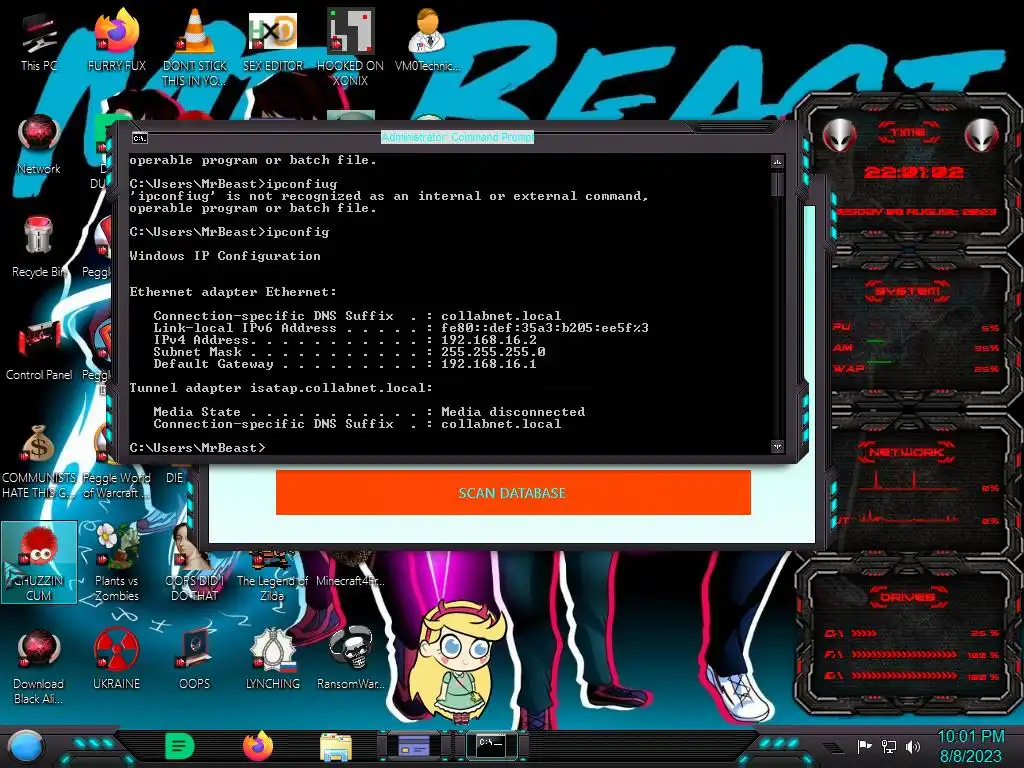Click the 22:01:02 clock in widget
The image size is (1024, 768).
click(x=914, y=172)
